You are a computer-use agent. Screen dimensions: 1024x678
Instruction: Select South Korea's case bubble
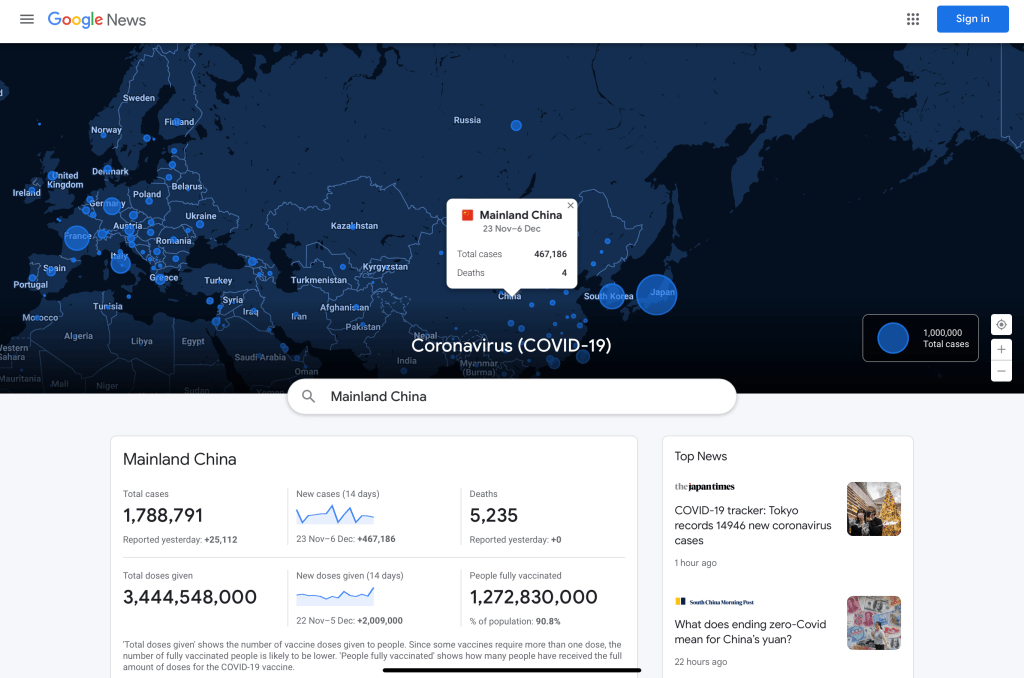click(612, 296)
